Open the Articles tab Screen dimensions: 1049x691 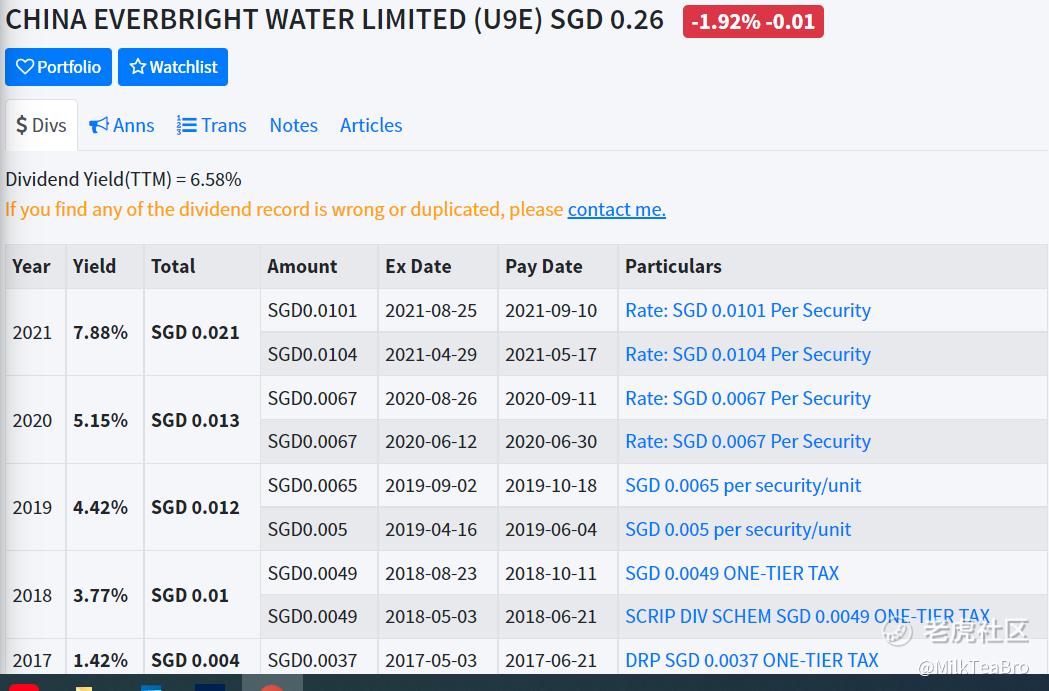tap(371, 125)
